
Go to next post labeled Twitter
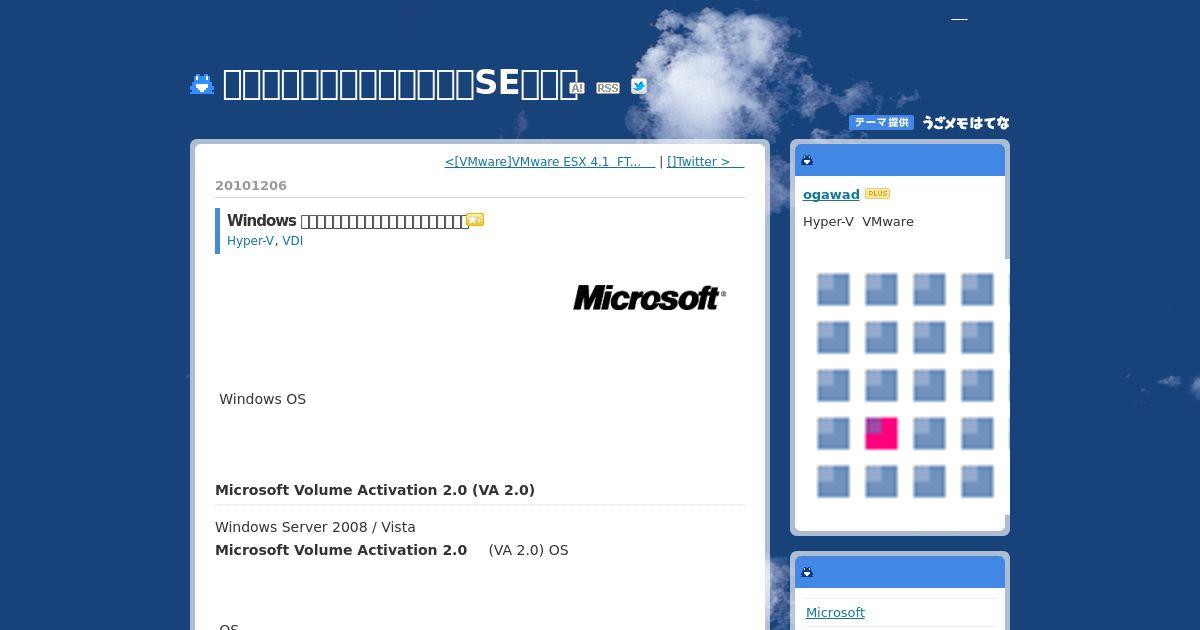point(705,161)
